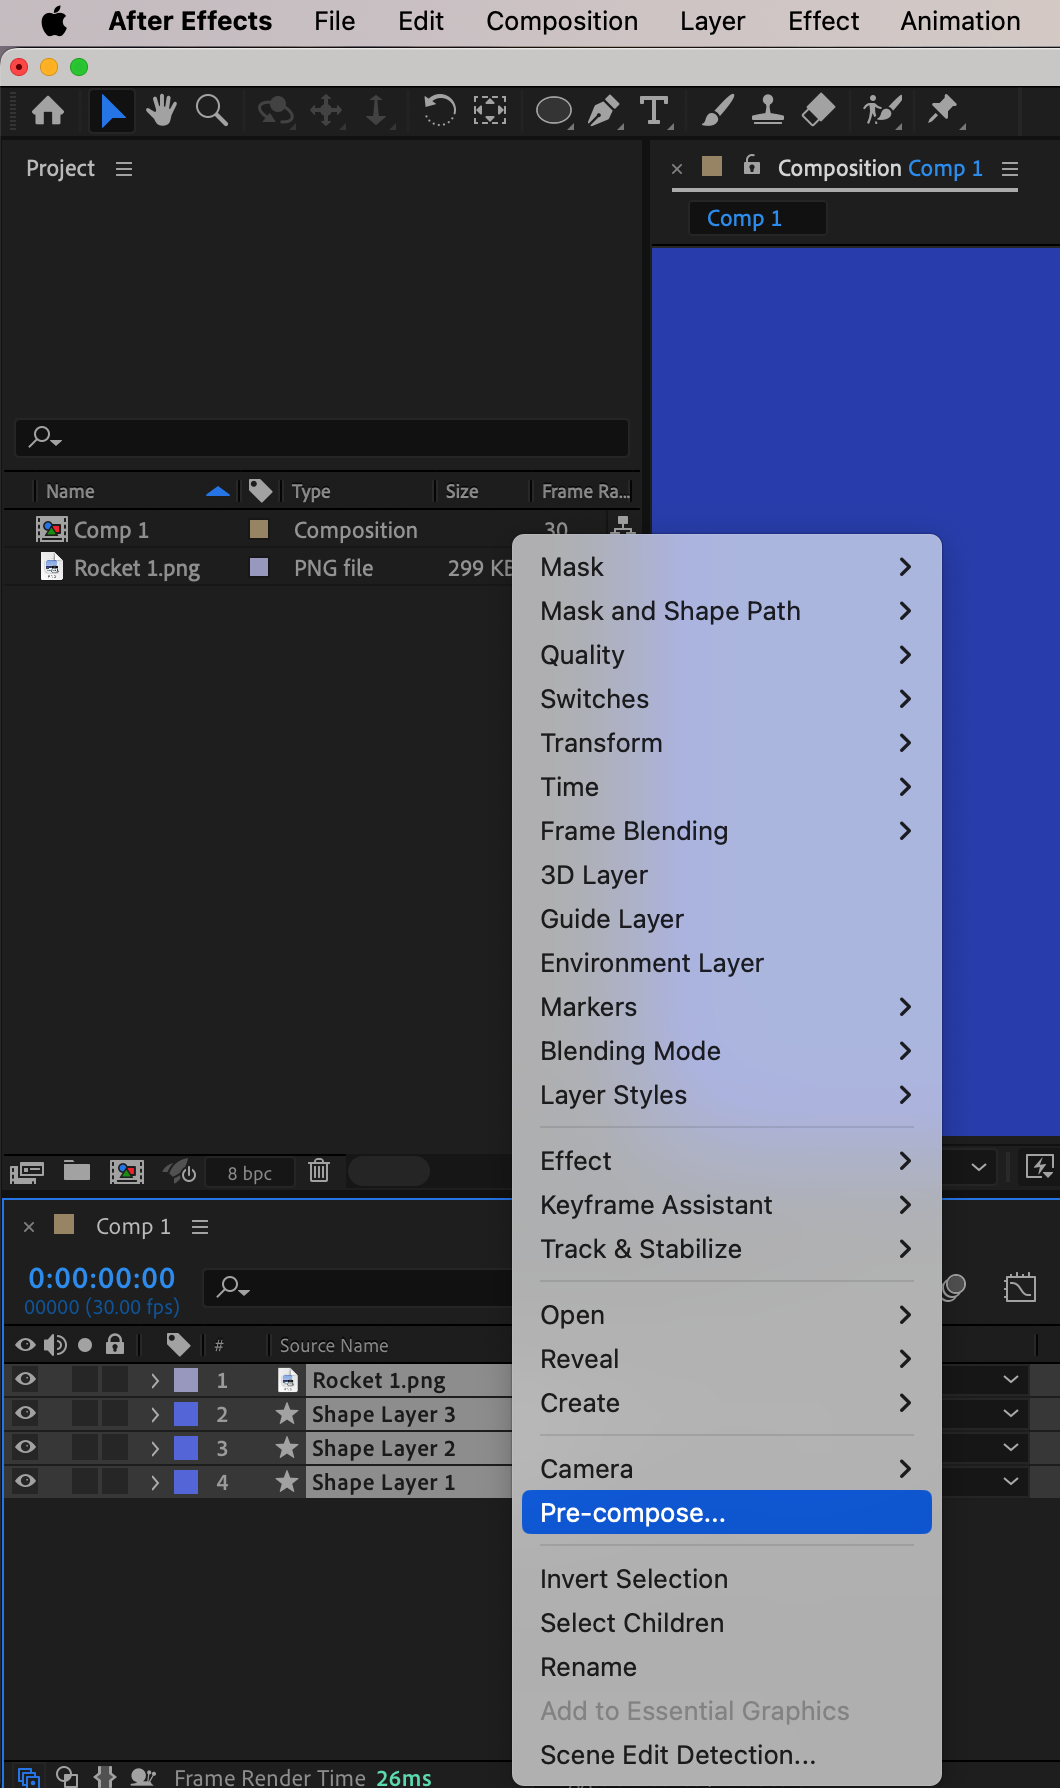
Task: Select the Zoom magnifier tool
Action: pyautogui.click(x=211, y=111)
